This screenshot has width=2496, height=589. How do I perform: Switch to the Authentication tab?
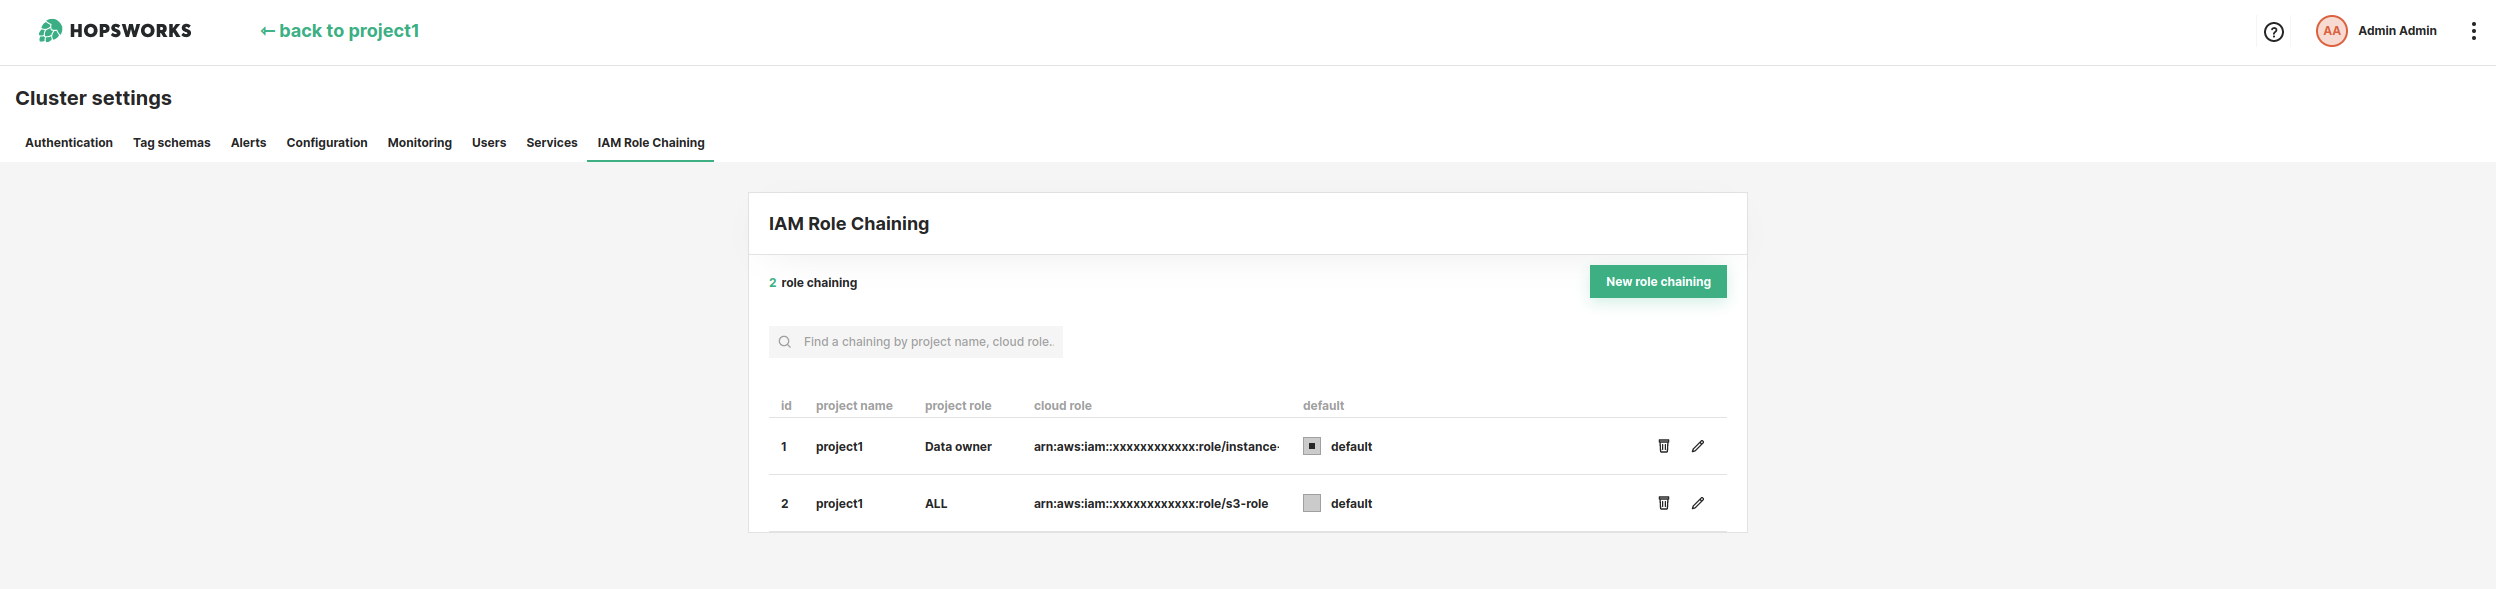click(69, 143)
